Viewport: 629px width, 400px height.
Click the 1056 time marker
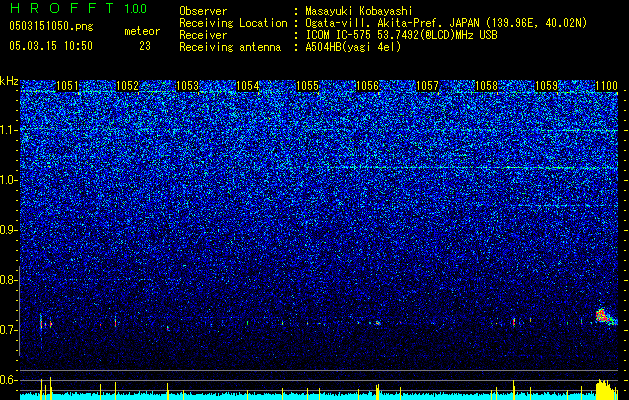[367, 86]
